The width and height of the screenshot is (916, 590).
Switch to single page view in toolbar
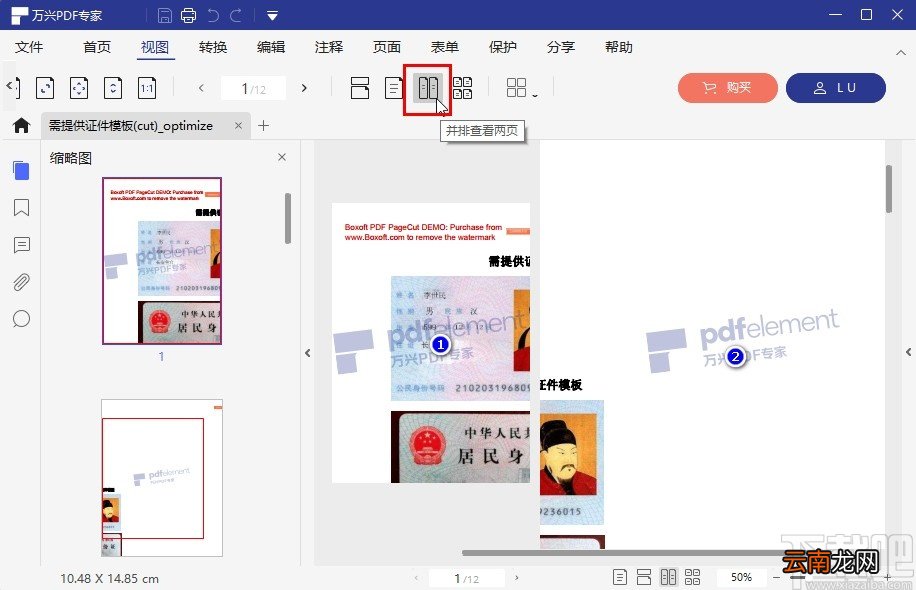click(x=394, y=88)
